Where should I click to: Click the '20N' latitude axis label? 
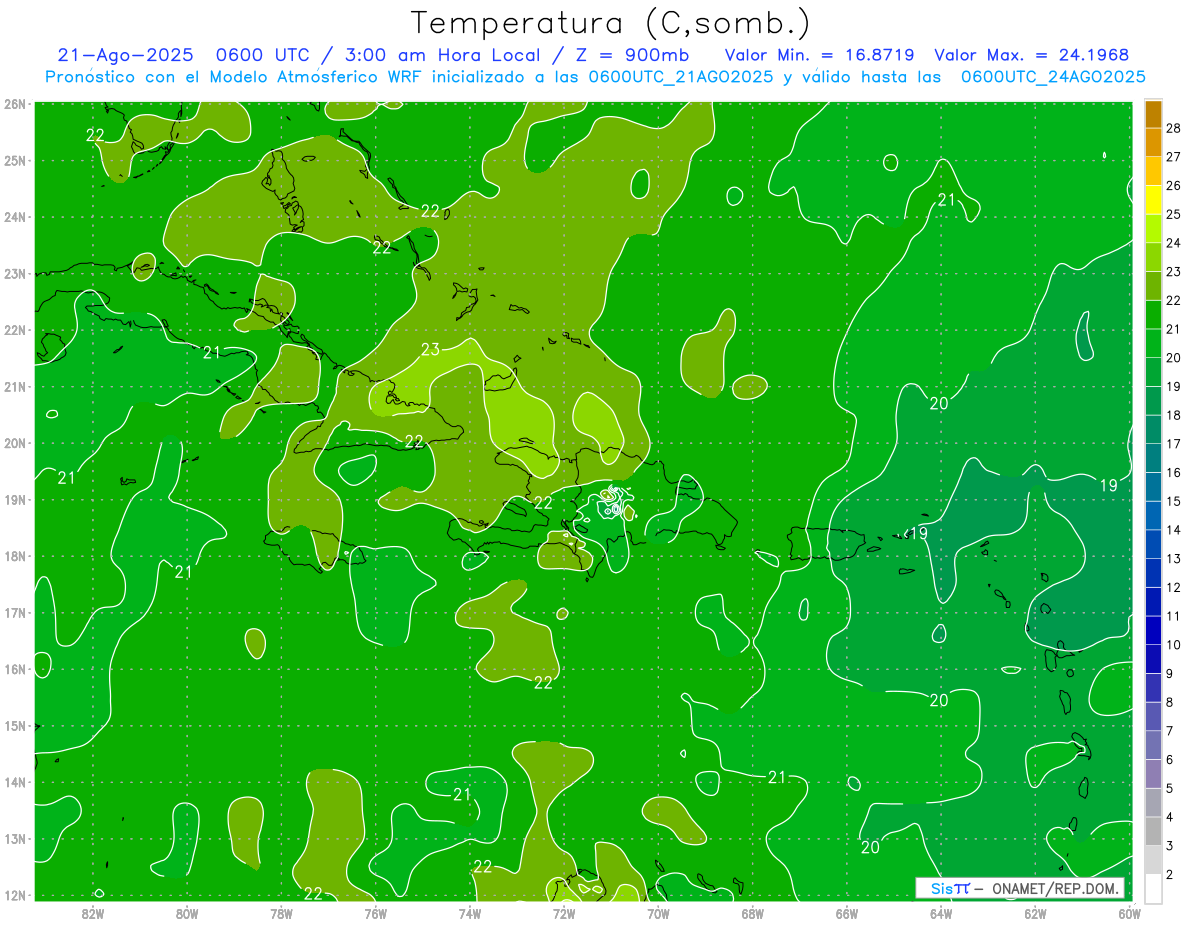tap(15, 443)
